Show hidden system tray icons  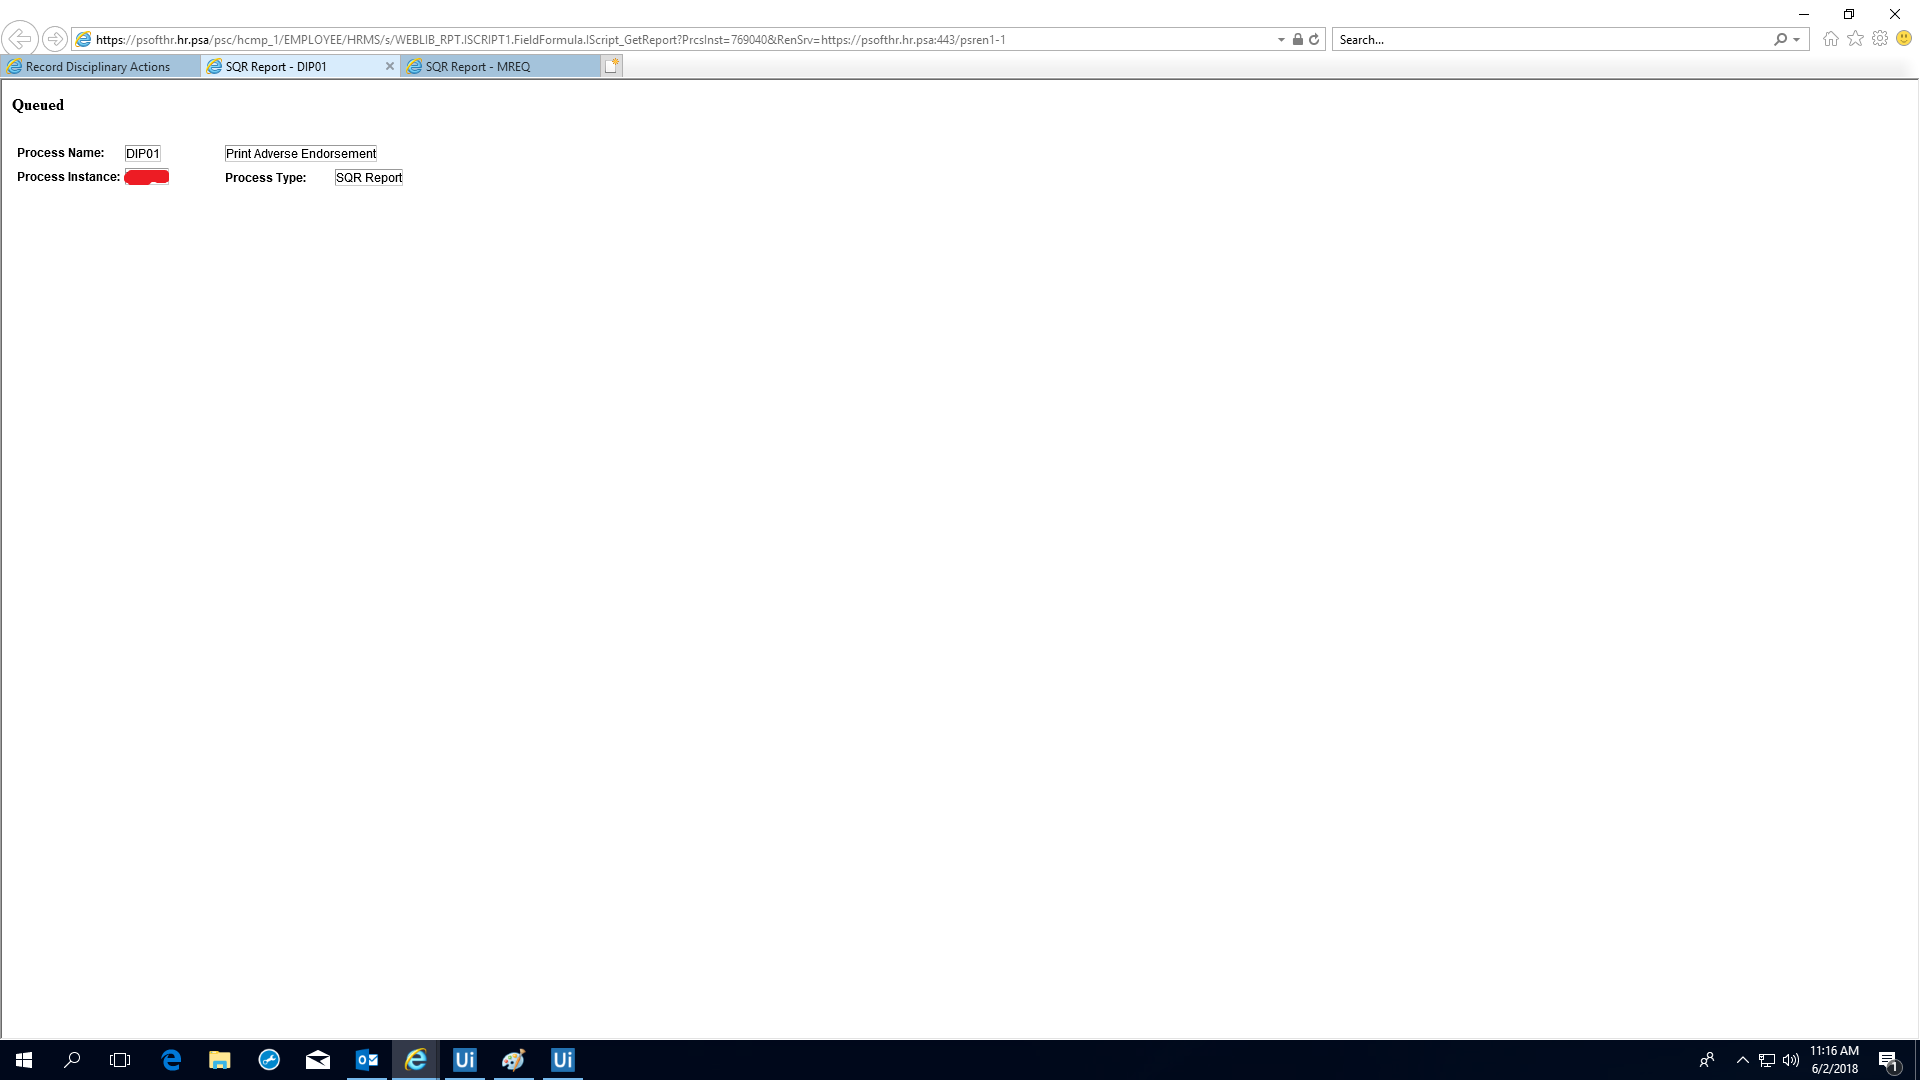tap(1742, 1060)
